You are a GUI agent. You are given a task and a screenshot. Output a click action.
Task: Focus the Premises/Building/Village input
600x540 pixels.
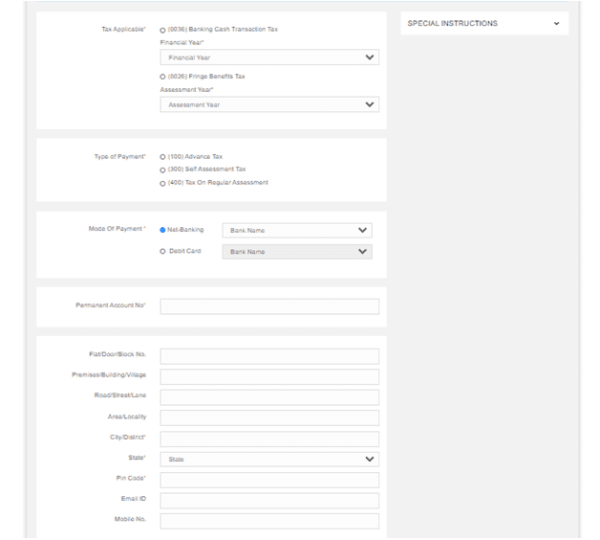269,377
